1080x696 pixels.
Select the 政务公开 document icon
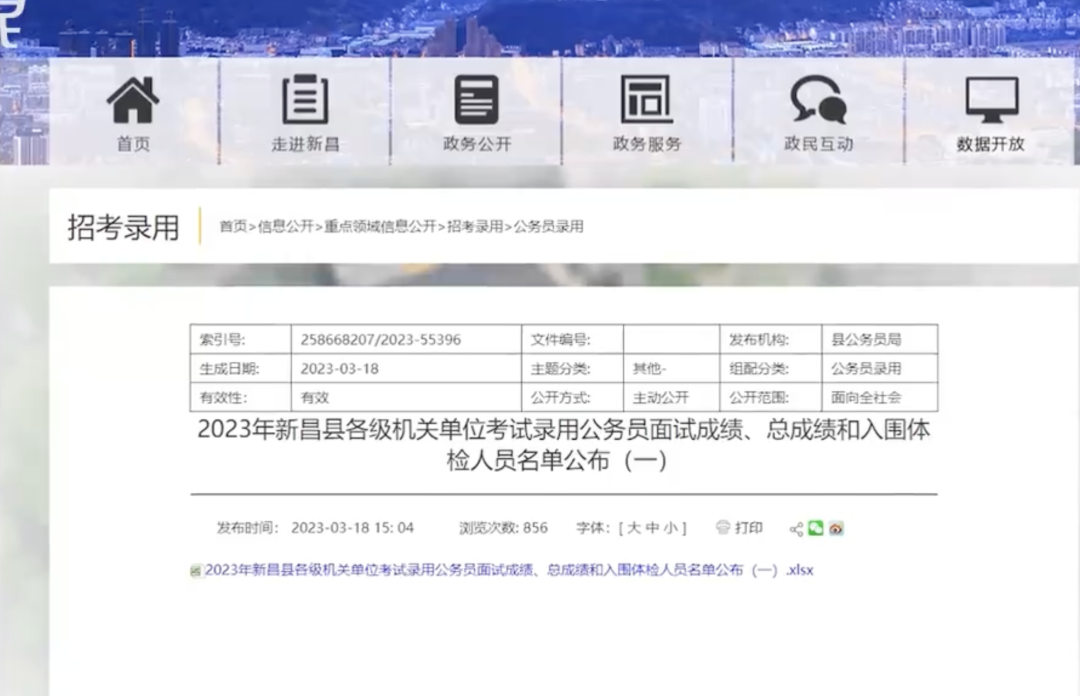tap(477, 100)
